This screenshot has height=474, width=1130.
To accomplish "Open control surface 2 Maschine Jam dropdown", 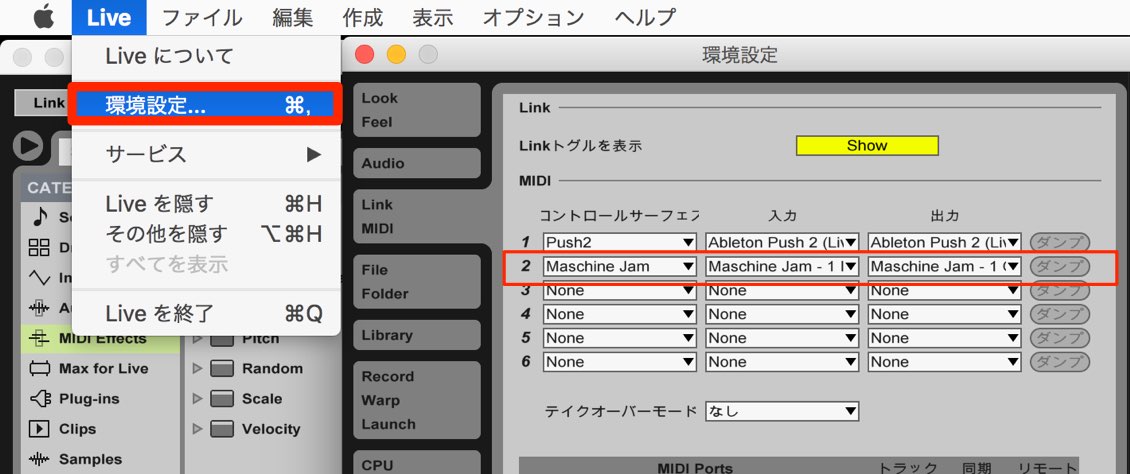I will click(x=620, y=267).
